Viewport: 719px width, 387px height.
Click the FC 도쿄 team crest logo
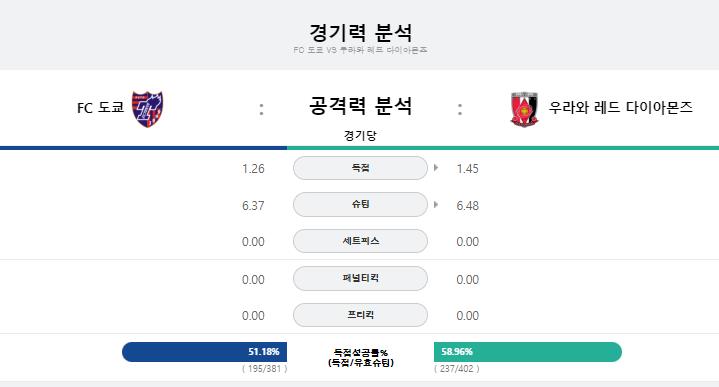click(x=148, y=109)
